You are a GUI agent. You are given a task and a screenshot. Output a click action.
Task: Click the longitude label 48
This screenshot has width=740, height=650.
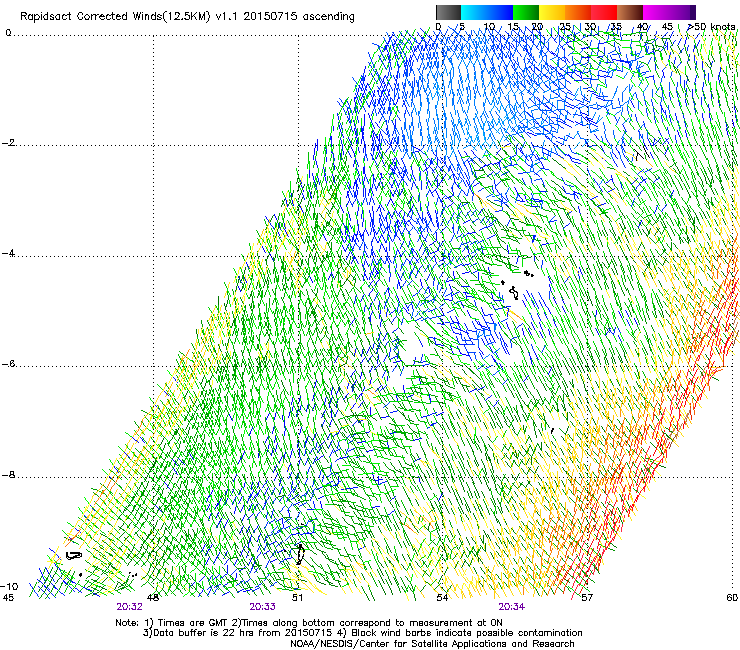pyautogui.click(x=153, y=598)
